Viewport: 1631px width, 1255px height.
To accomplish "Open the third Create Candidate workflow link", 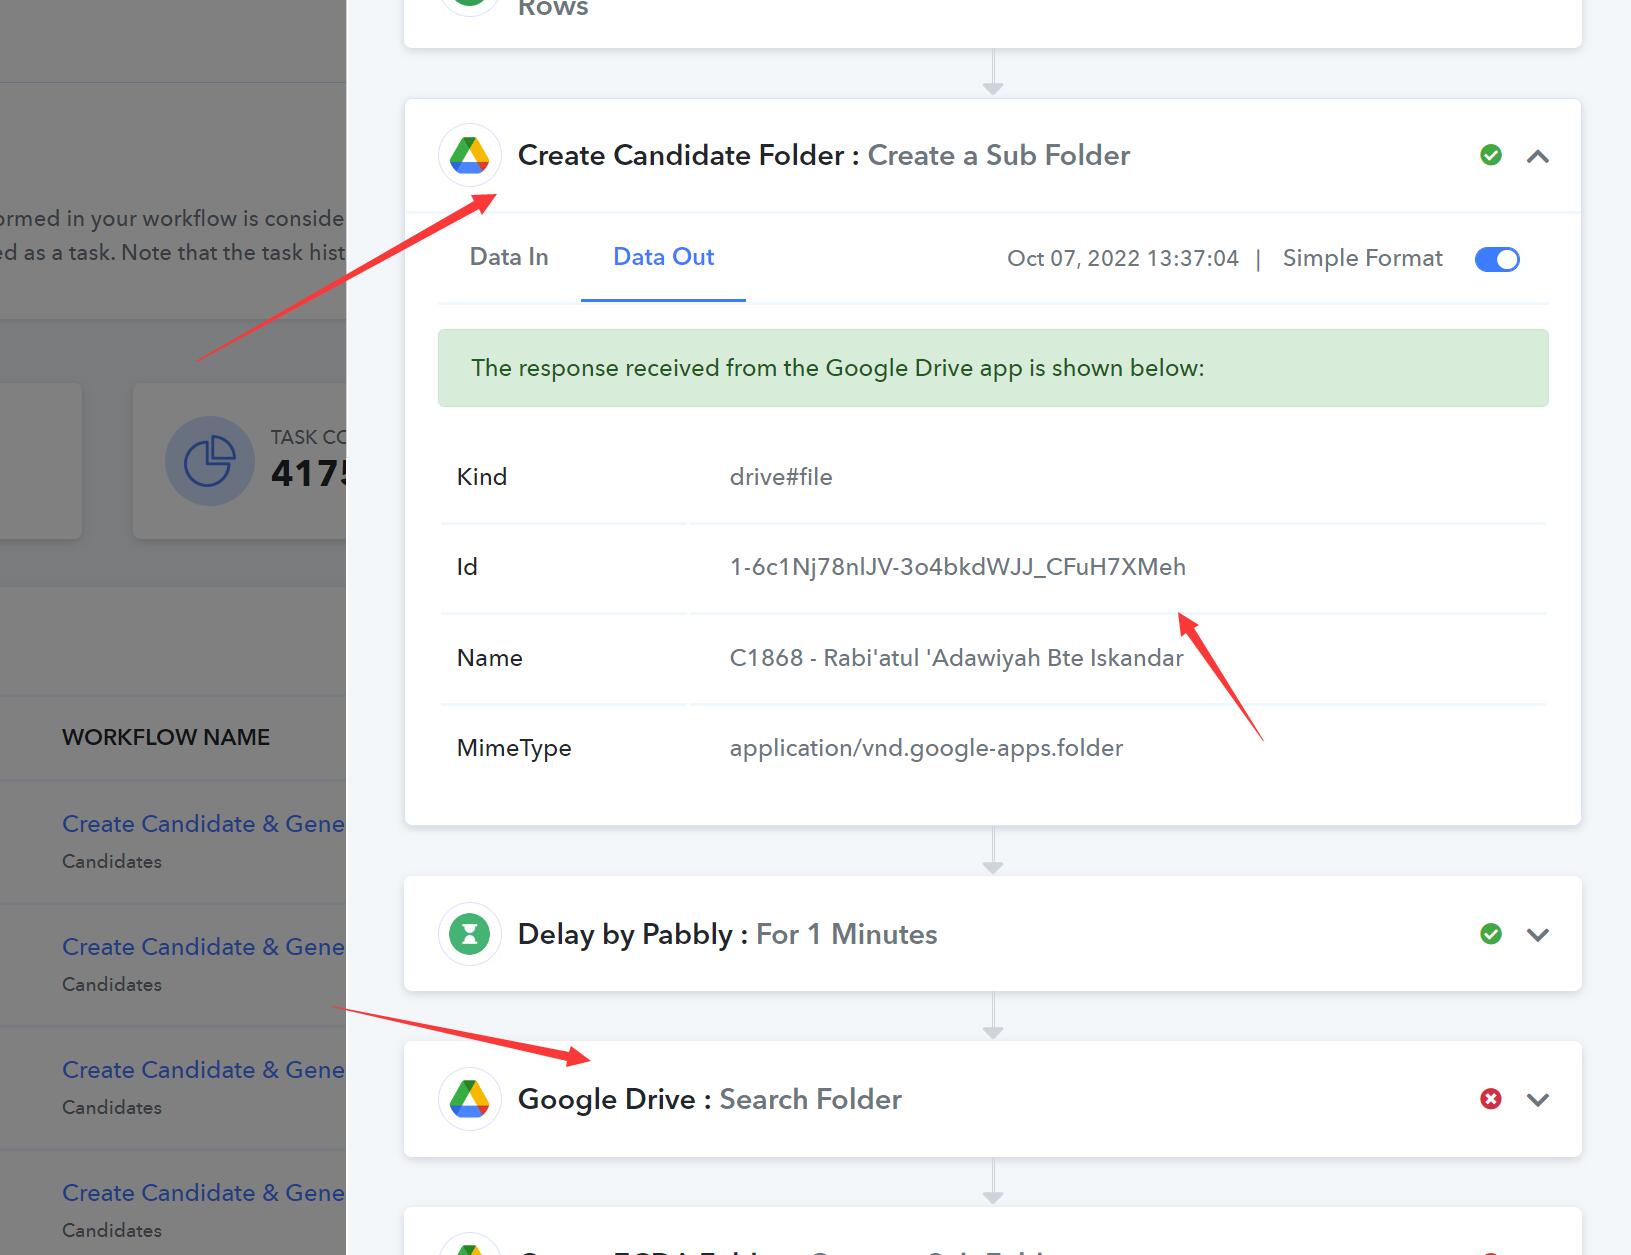I will 203,1069.
